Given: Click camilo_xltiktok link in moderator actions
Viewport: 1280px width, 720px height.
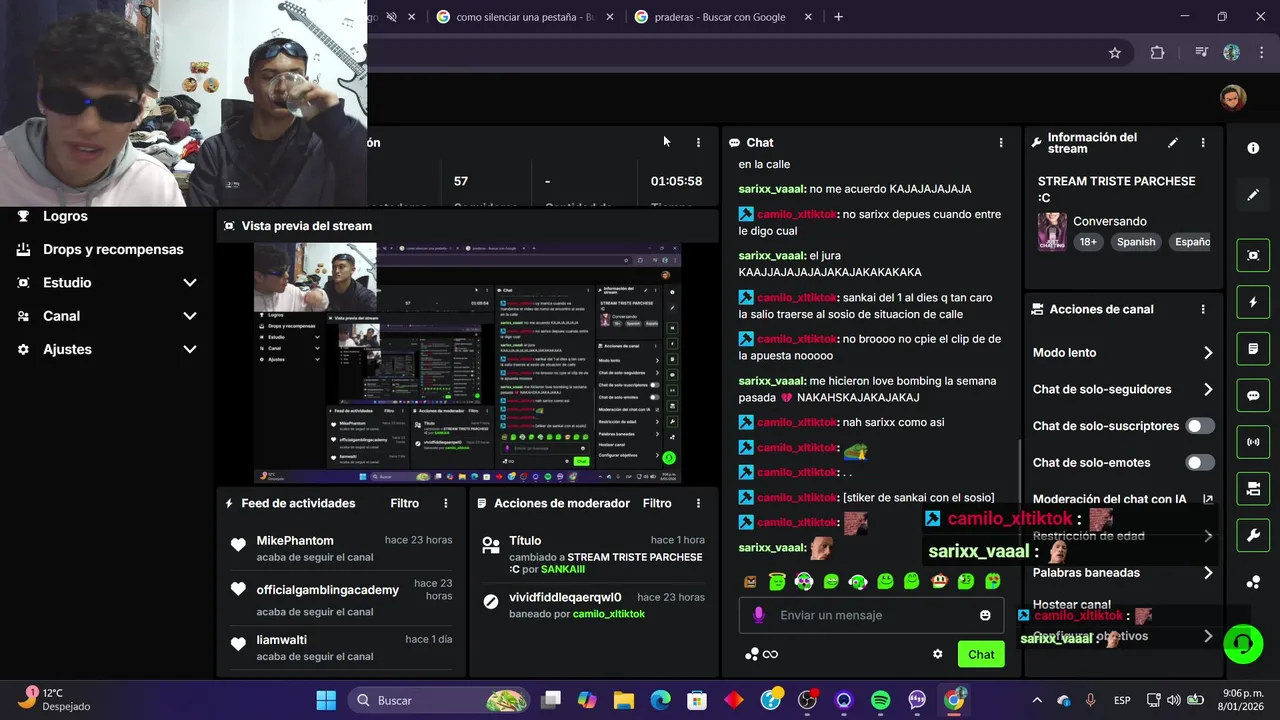Looking at the screenshot, I should coord(609,614).
